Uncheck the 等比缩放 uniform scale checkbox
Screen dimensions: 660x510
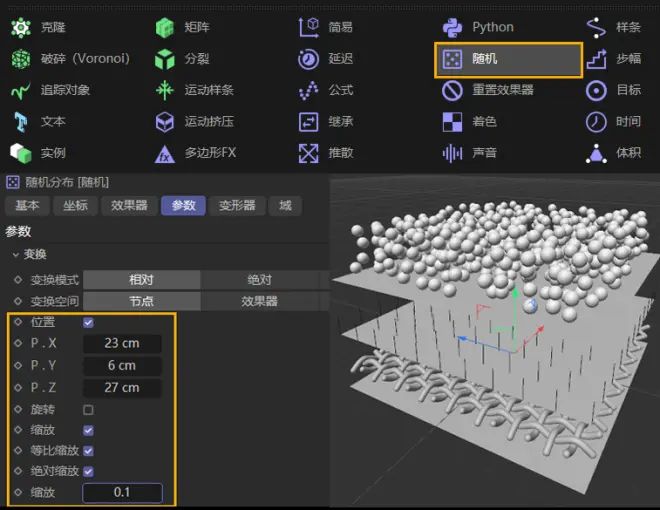[x=88, y=451]
